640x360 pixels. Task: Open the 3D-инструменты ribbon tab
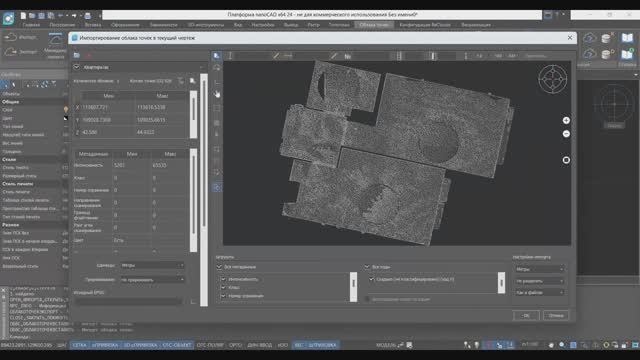coord(205,25)
